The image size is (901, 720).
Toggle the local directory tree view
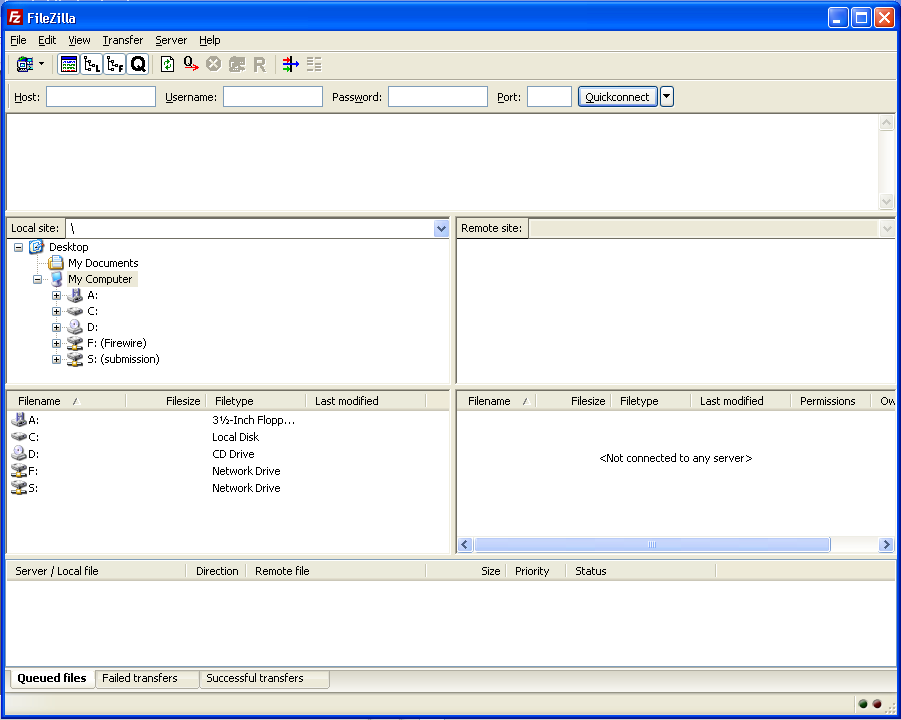(92, 64)
